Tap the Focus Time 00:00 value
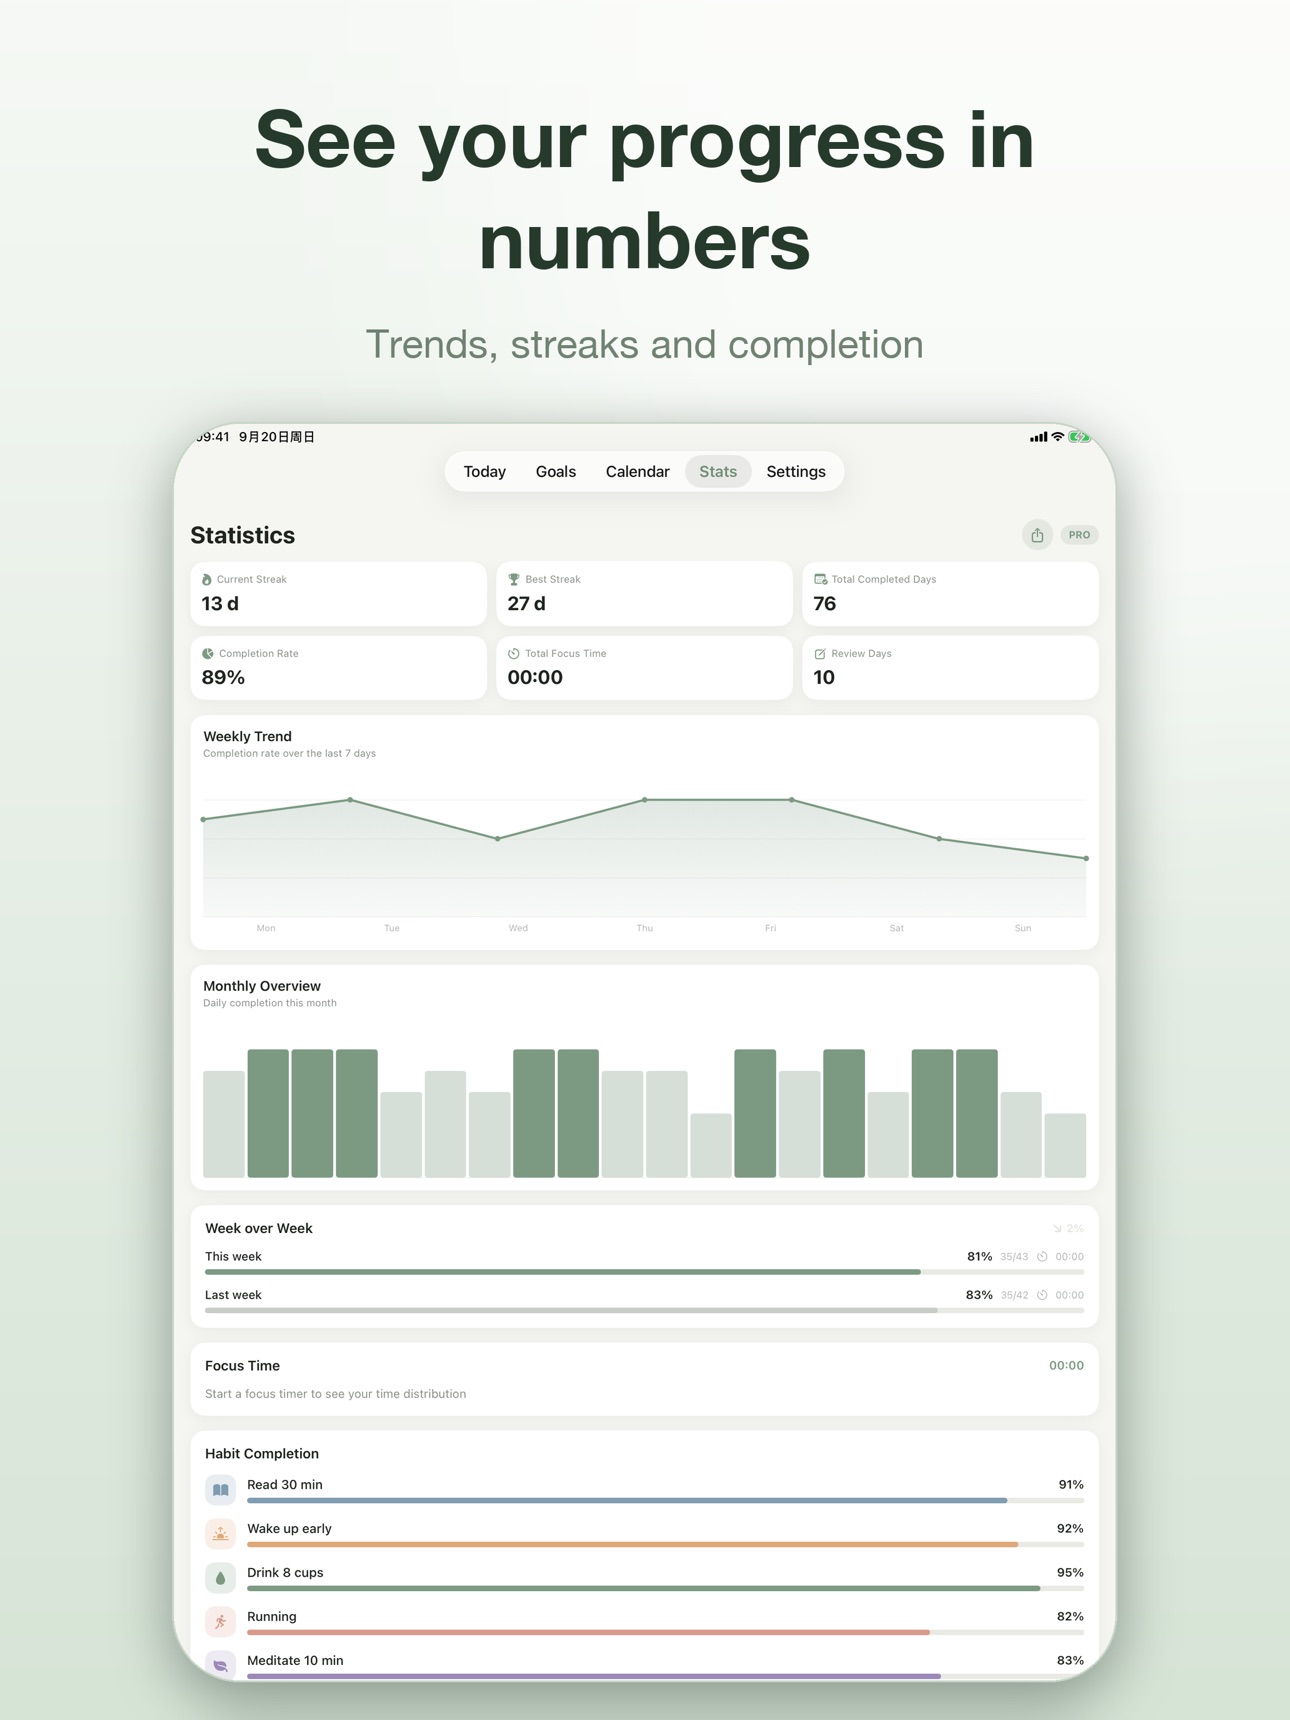 tap(1066, 1366)
